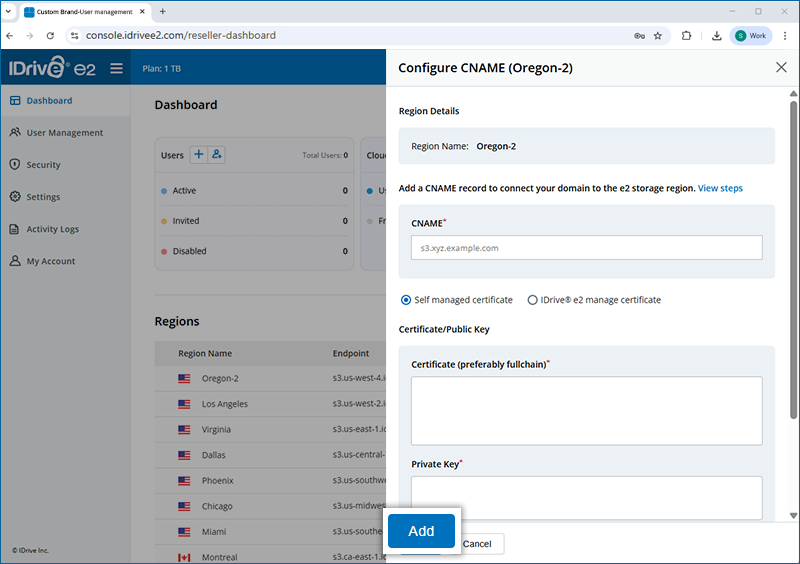
Task: Click the Invited users row
Action: [254, 220]
